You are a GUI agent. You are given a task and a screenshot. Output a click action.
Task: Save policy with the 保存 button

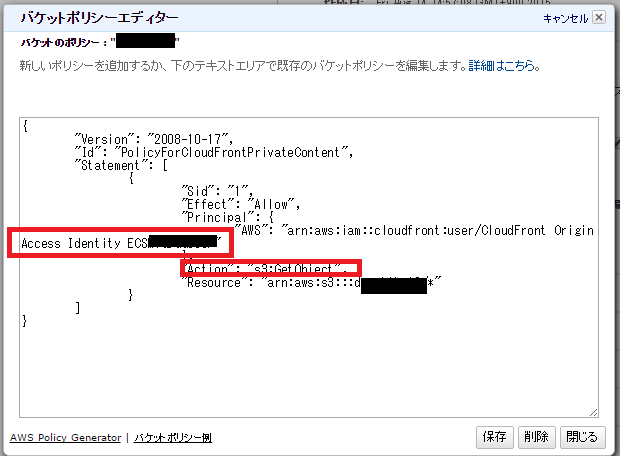tap(495, 437)
